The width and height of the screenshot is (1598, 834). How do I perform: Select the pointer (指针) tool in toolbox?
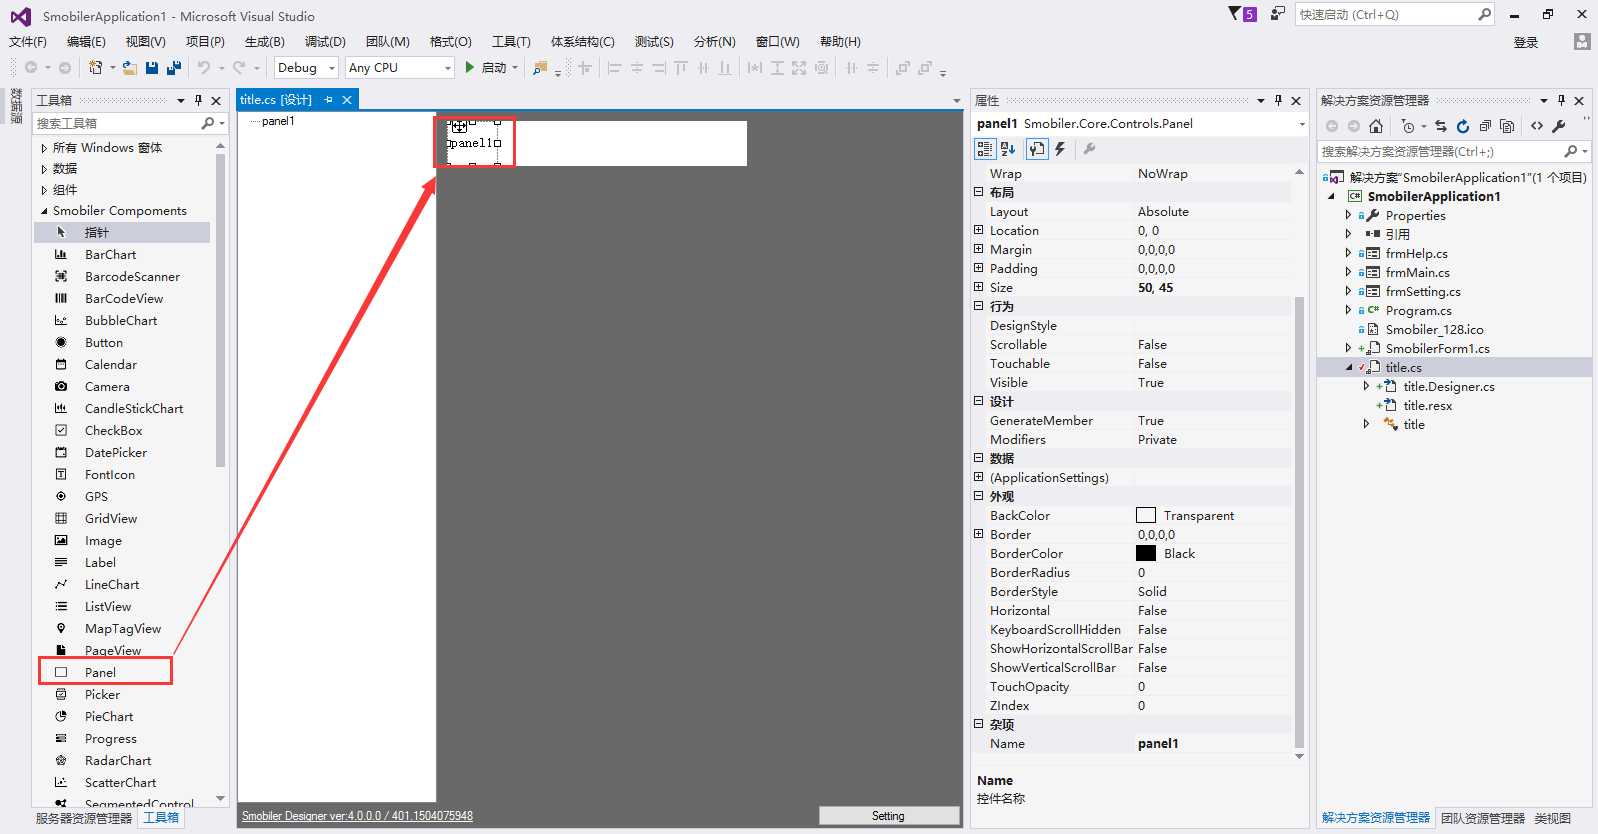[122, 232]
